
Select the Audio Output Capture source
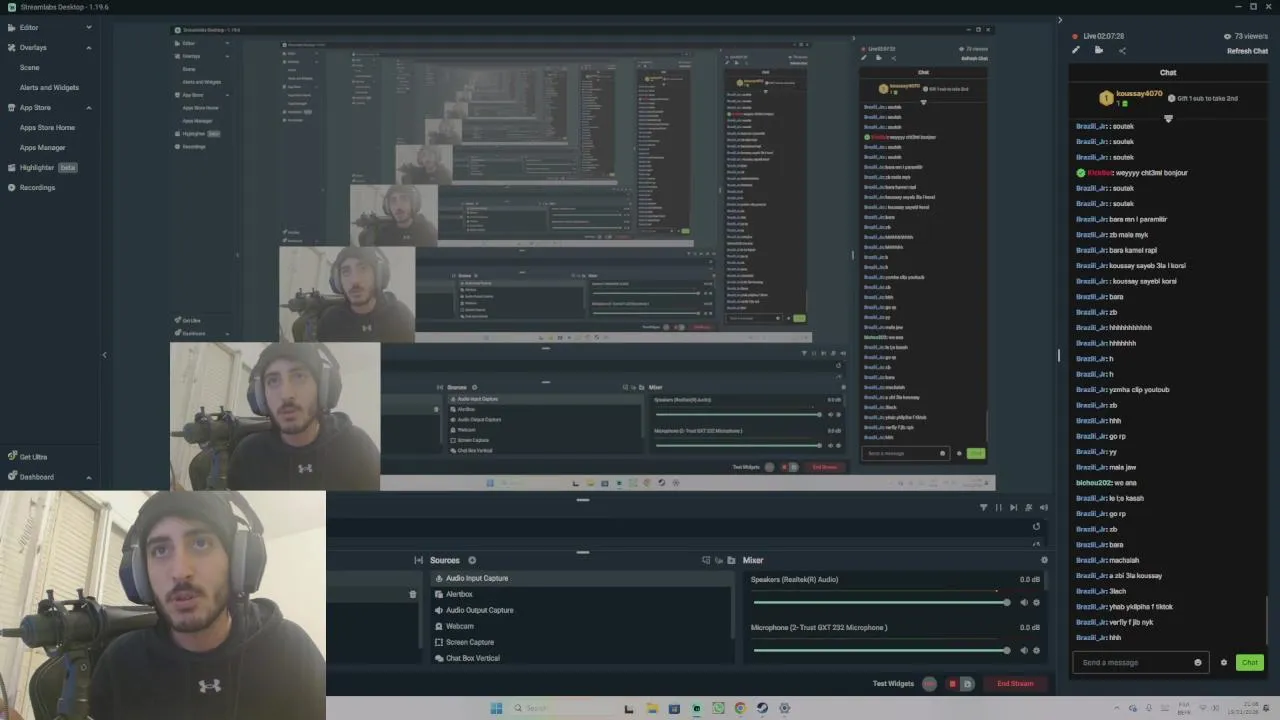click(581, 610)
